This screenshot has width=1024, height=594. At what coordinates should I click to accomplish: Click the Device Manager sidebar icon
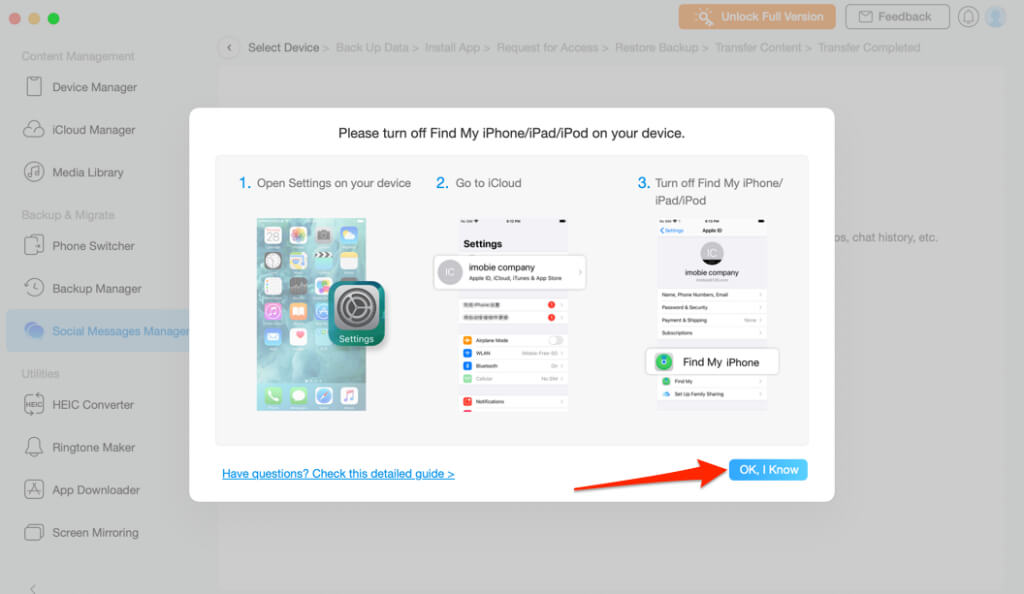click(x=33, y=87)
